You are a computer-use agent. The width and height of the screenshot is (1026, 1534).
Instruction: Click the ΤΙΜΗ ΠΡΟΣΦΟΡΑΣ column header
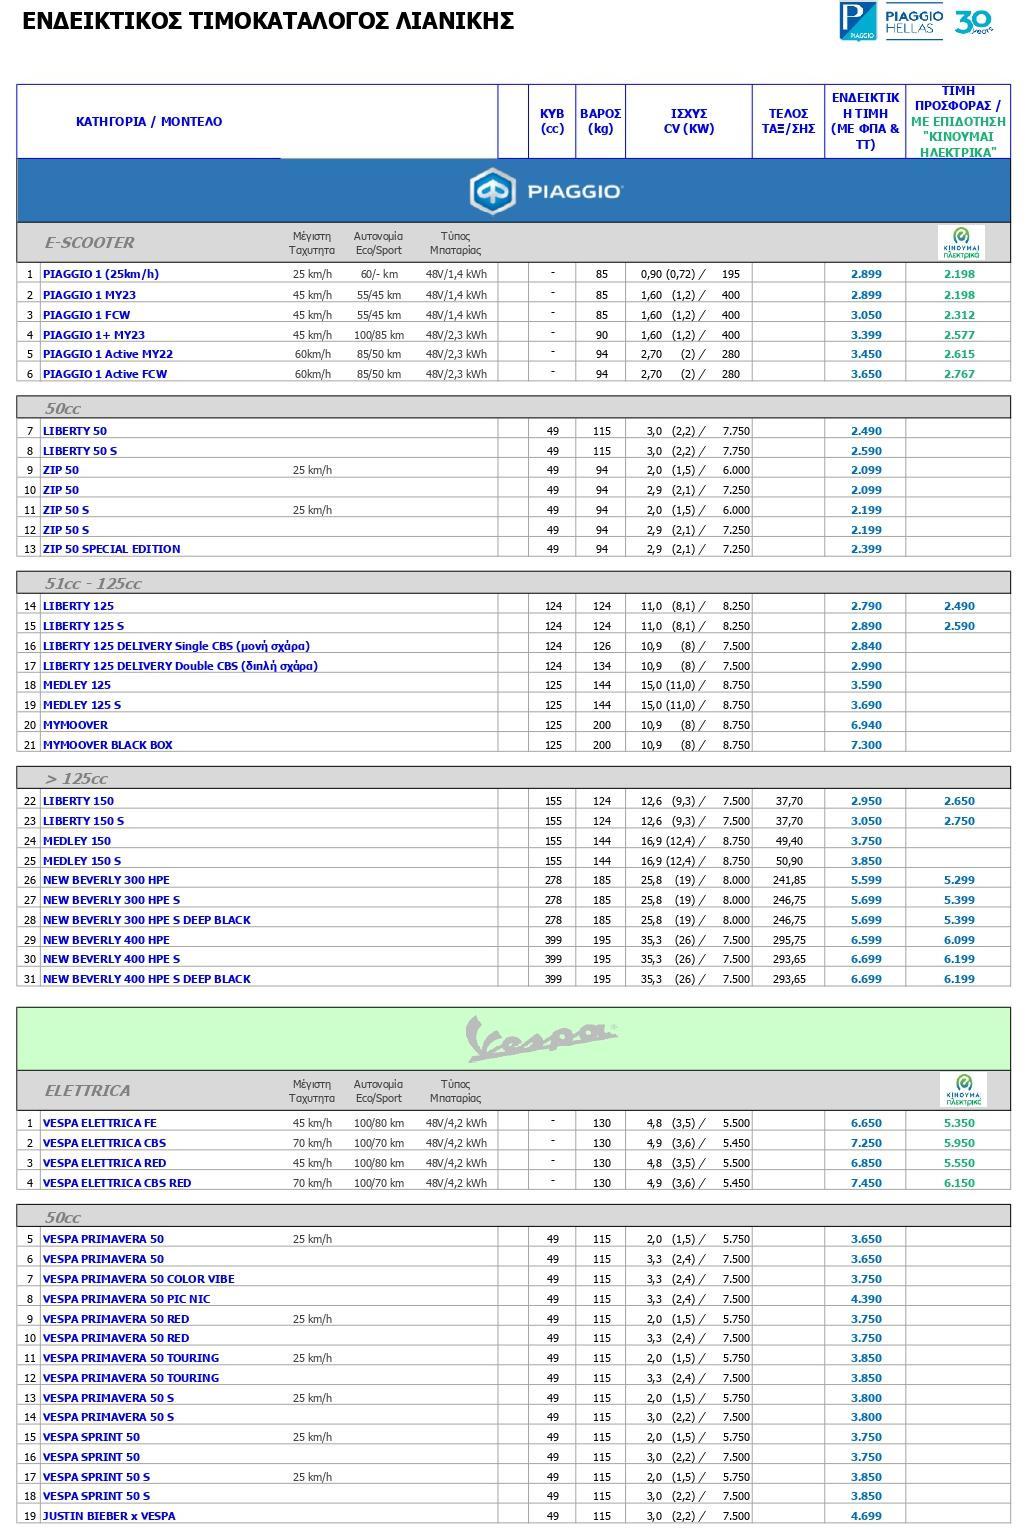tap(958, 122)
